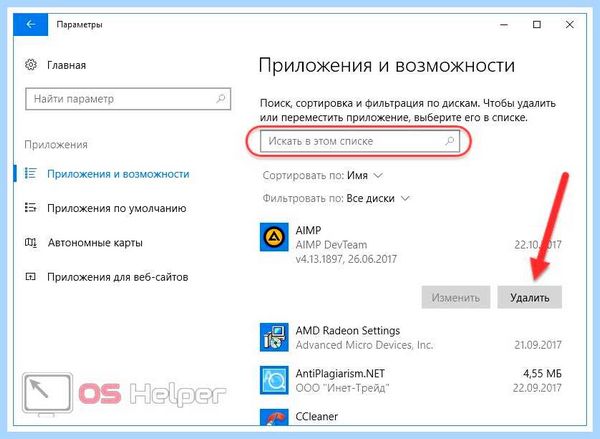The height and width of the screenshot is (439, 600).
Task: Click version text v4.13.1897, 26.06.2017
Action: pos(346,259)
